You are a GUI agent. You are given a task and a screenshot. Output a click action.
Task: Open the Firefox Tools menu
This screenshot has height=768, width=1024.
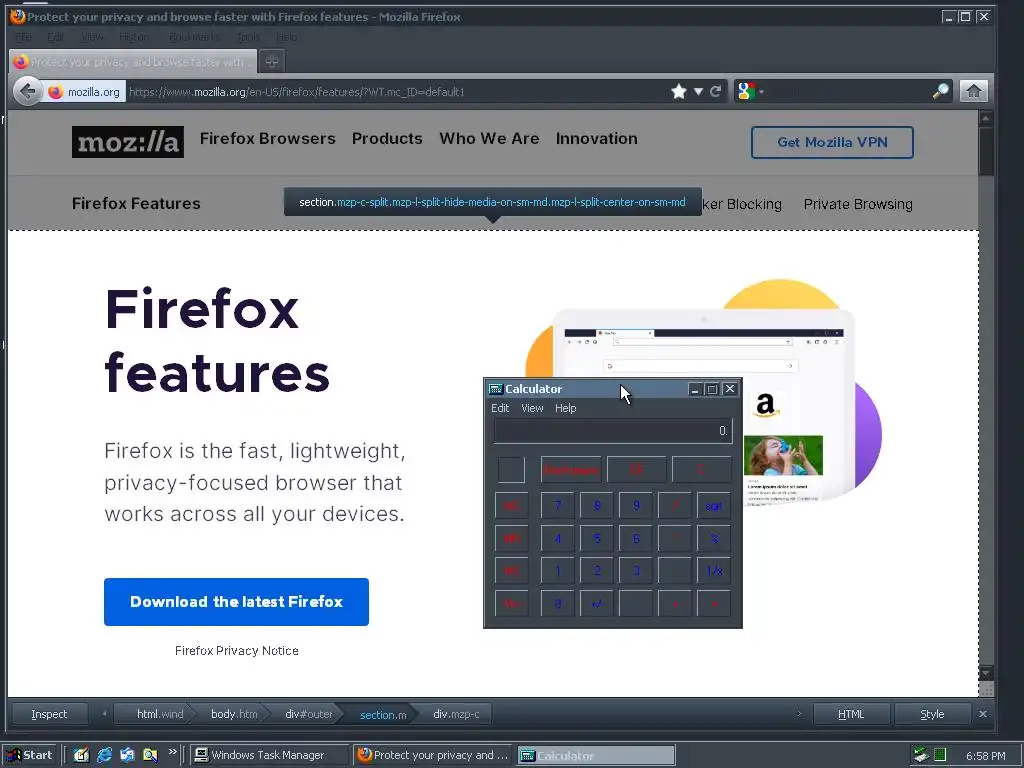[248, 37]
